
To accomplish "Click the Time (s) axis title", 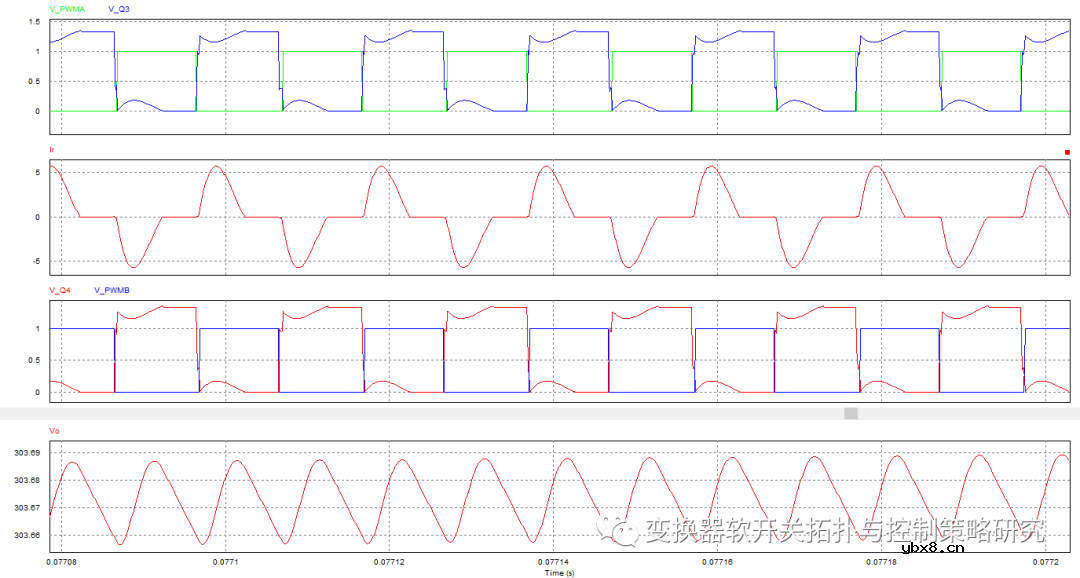I will coord(559,573).
